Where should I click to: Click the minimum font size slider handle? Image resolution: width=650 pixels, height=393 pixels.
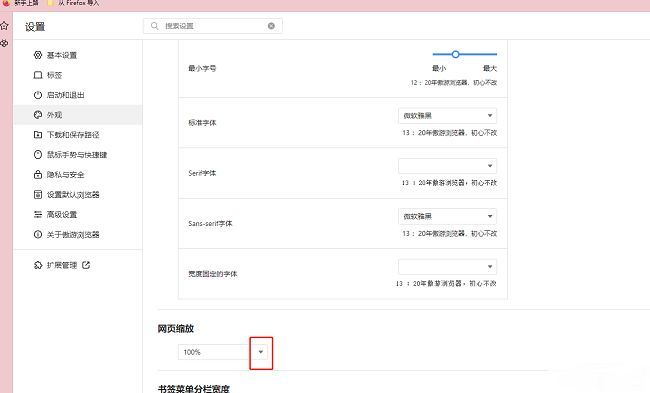tap(455, 54)
